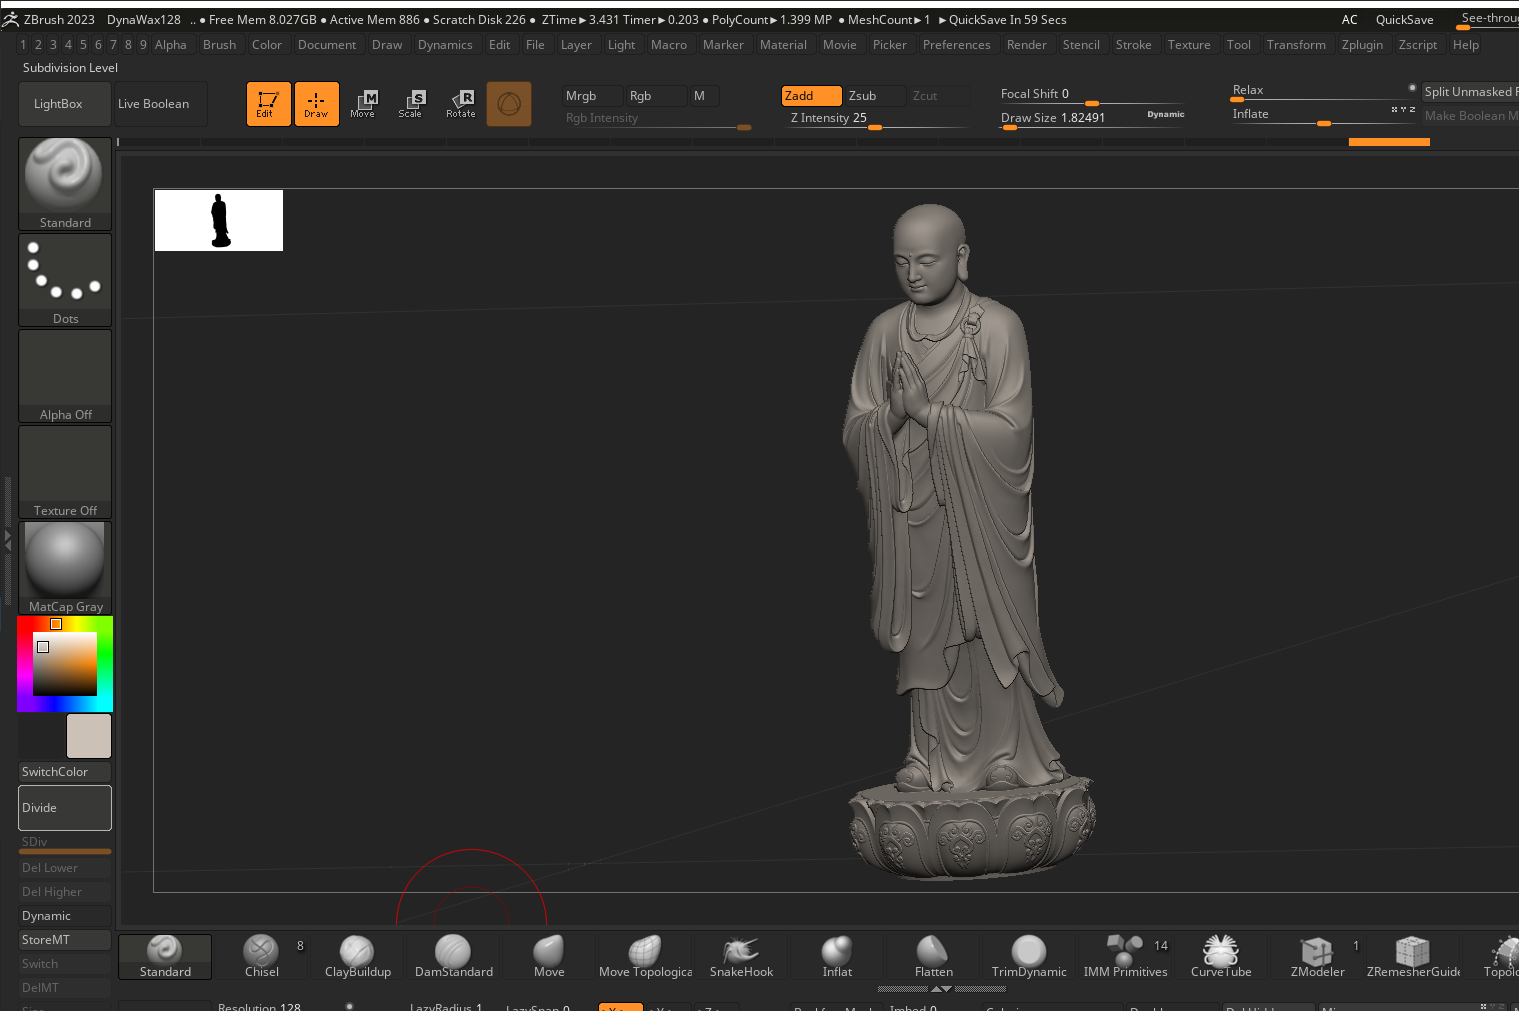The height and width of the screenshot is (1011, 1519).
Task: Click the Scale mode icon
Action: click(x=411, y=104)
